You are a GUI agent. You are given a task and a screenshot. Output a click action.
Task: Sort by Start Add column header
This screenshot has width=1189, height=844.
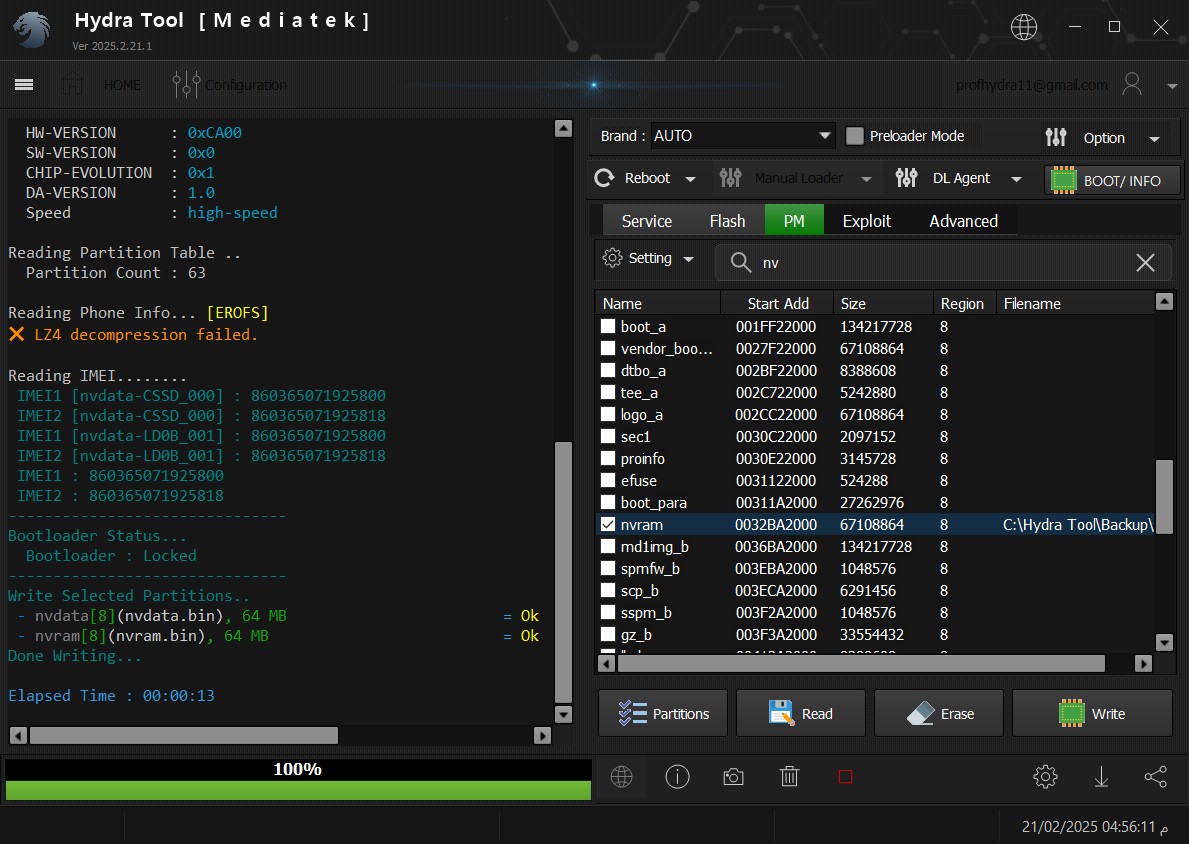(777, 303)
